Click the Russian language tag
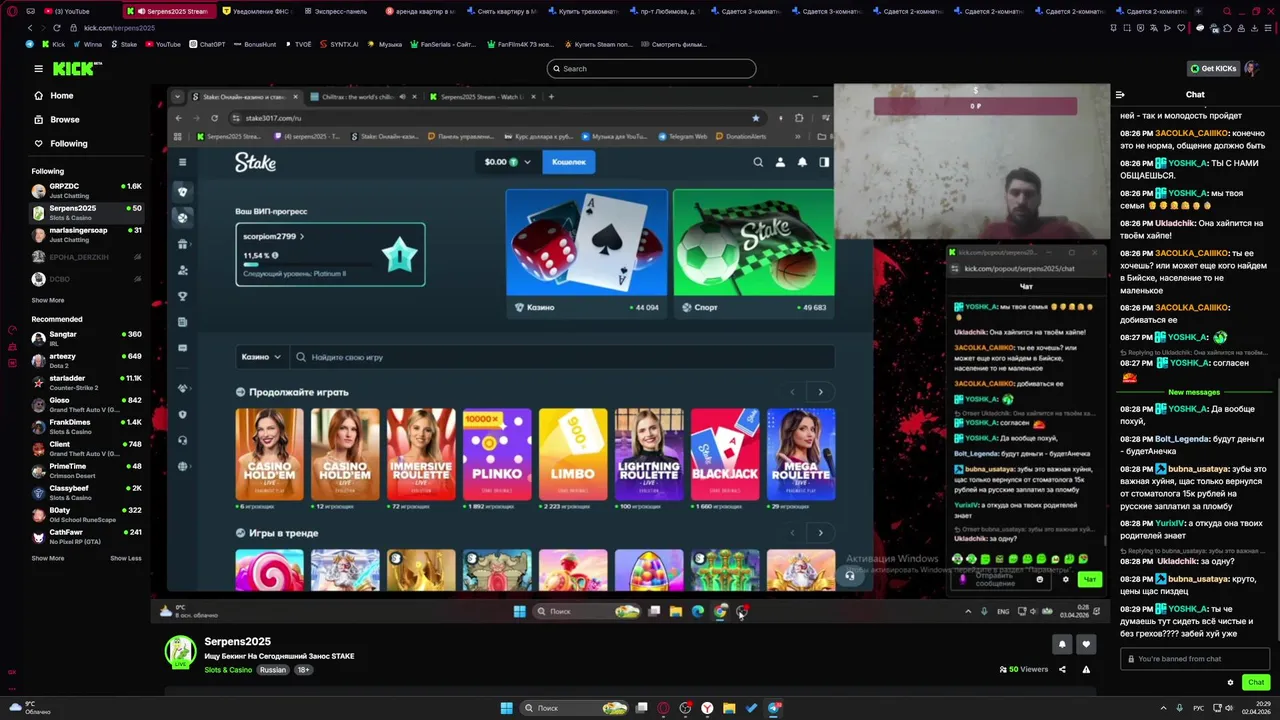 pyautogui.click(x=273, y=670)
